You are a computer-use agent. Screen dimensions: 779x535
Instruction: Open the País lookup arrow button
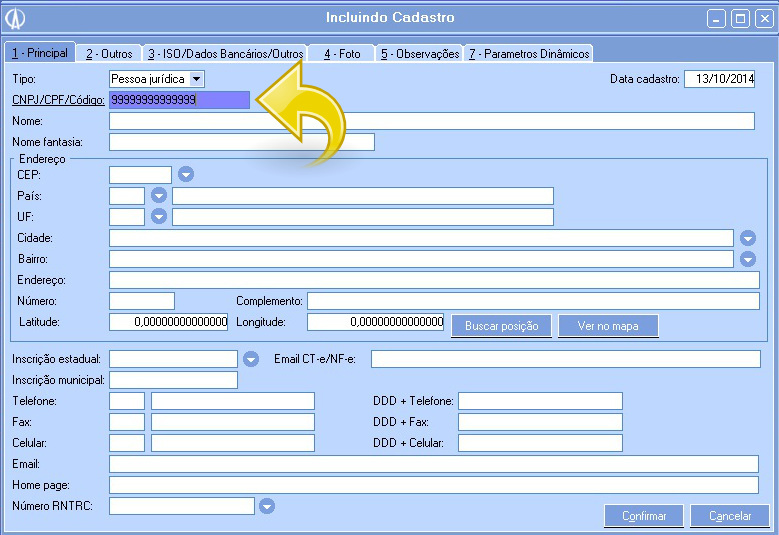tap(158, 196)
